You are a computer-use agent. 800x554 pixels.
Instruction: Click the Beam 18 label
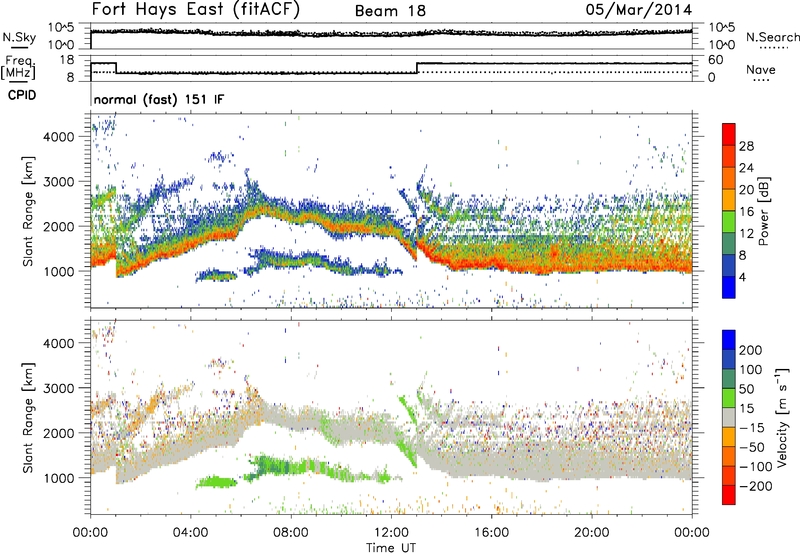pyautogui.click(x=390, y=11)
